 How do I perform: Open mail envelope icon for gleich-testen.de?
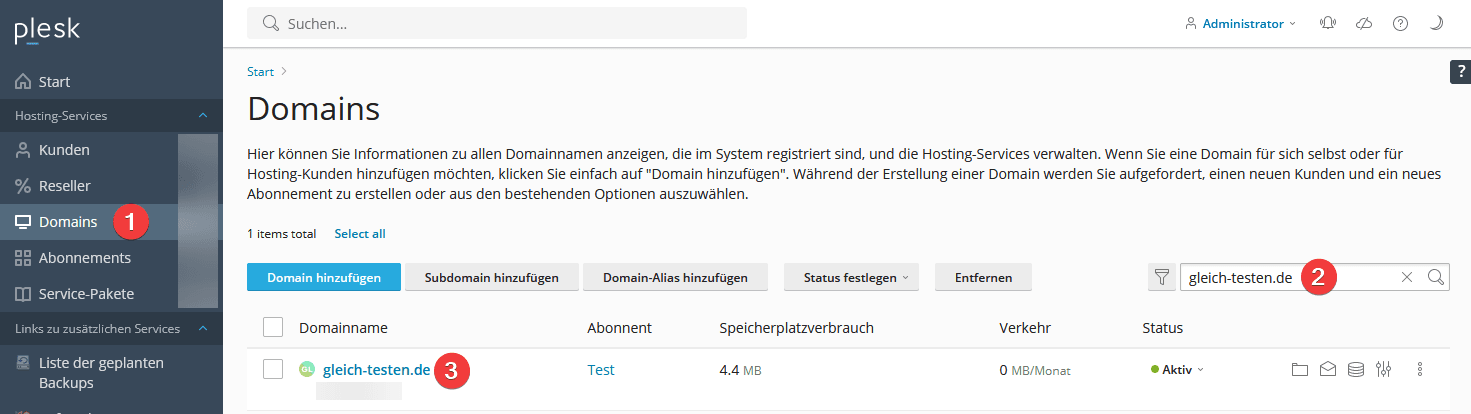1327,370
